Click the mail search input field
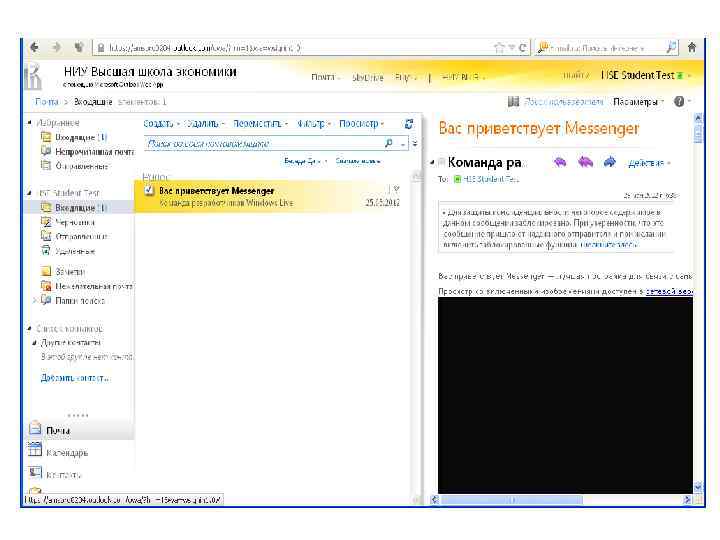The image size is (720, 540). pos(264,143)
